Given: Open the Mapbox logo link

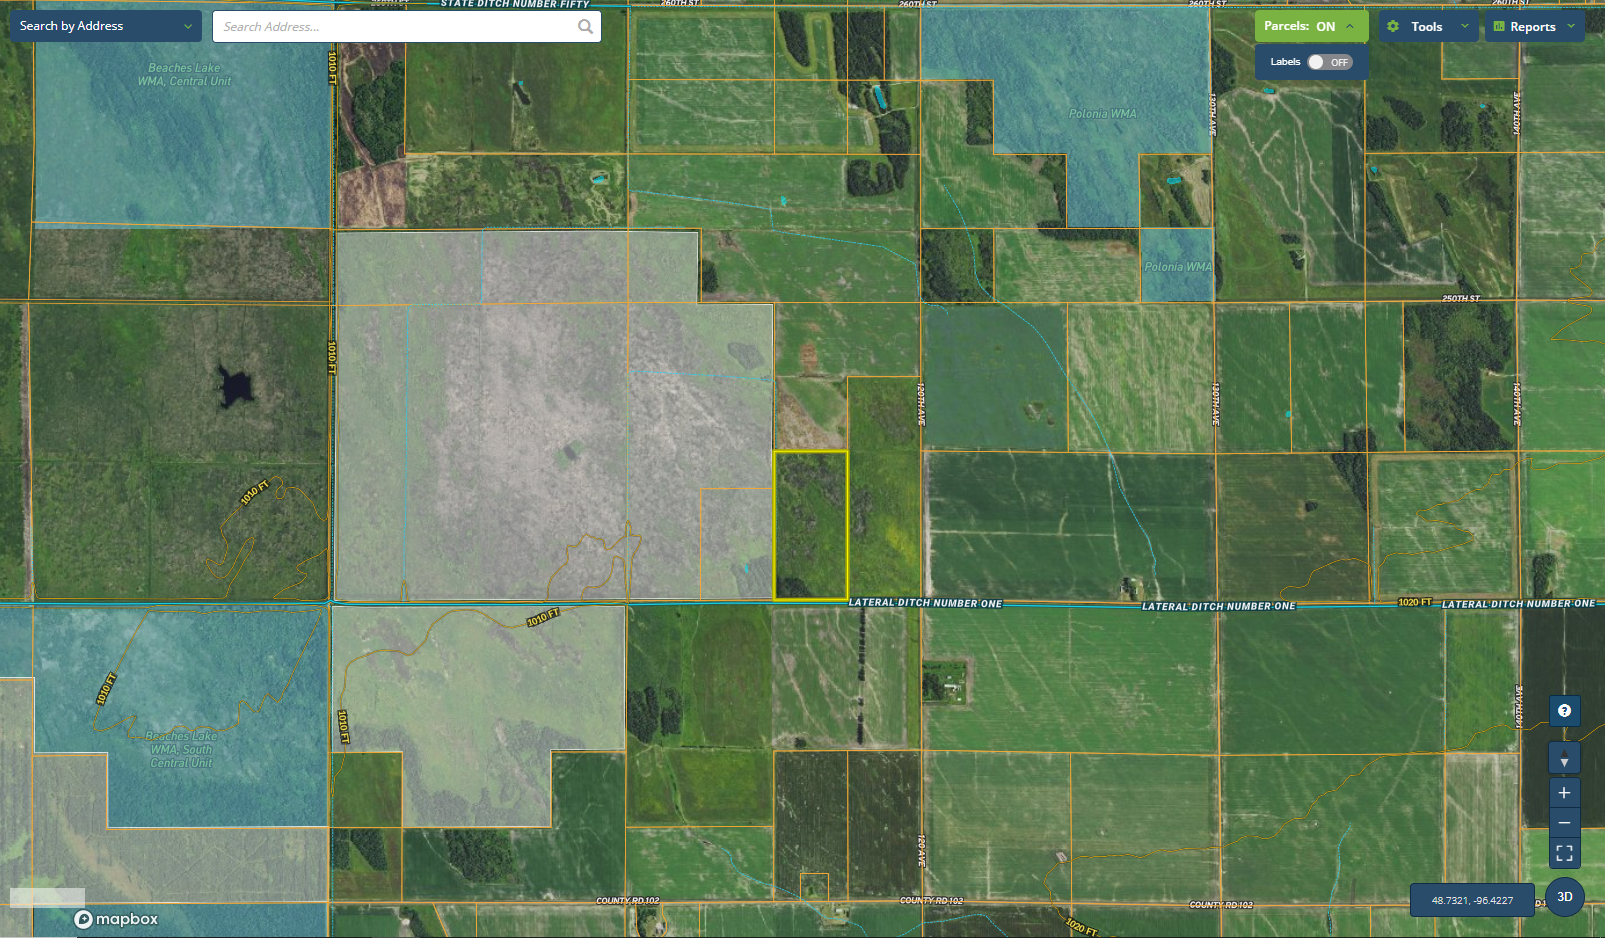Looking at the screenshot, I should tap(117, 919).
